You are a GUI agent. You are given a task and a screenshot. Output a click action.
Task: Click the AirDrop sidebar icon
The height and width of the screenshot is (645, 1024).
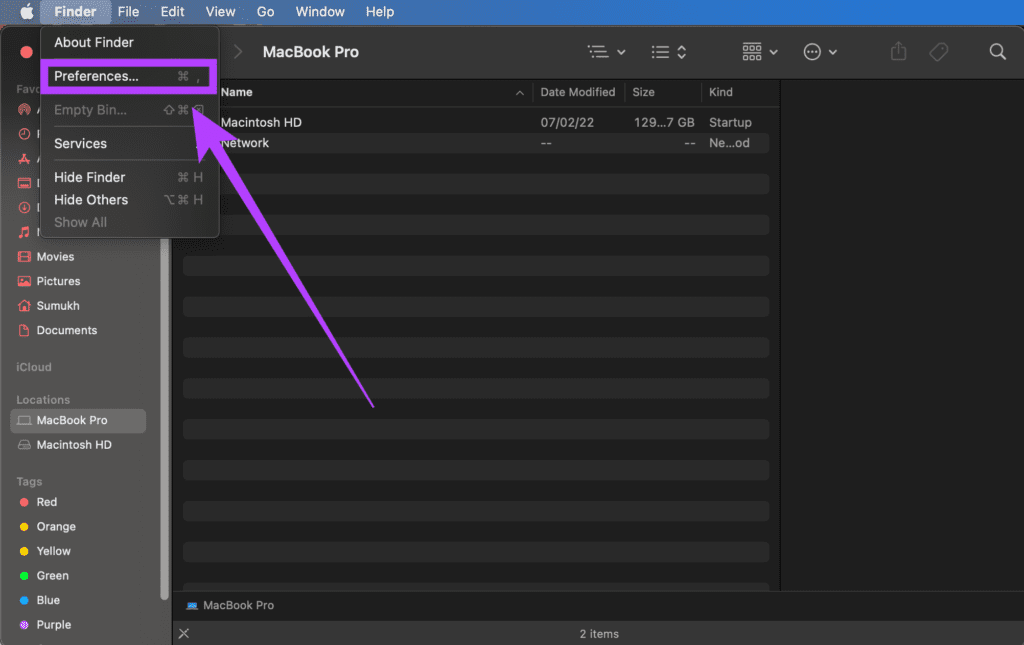[24, 110]
